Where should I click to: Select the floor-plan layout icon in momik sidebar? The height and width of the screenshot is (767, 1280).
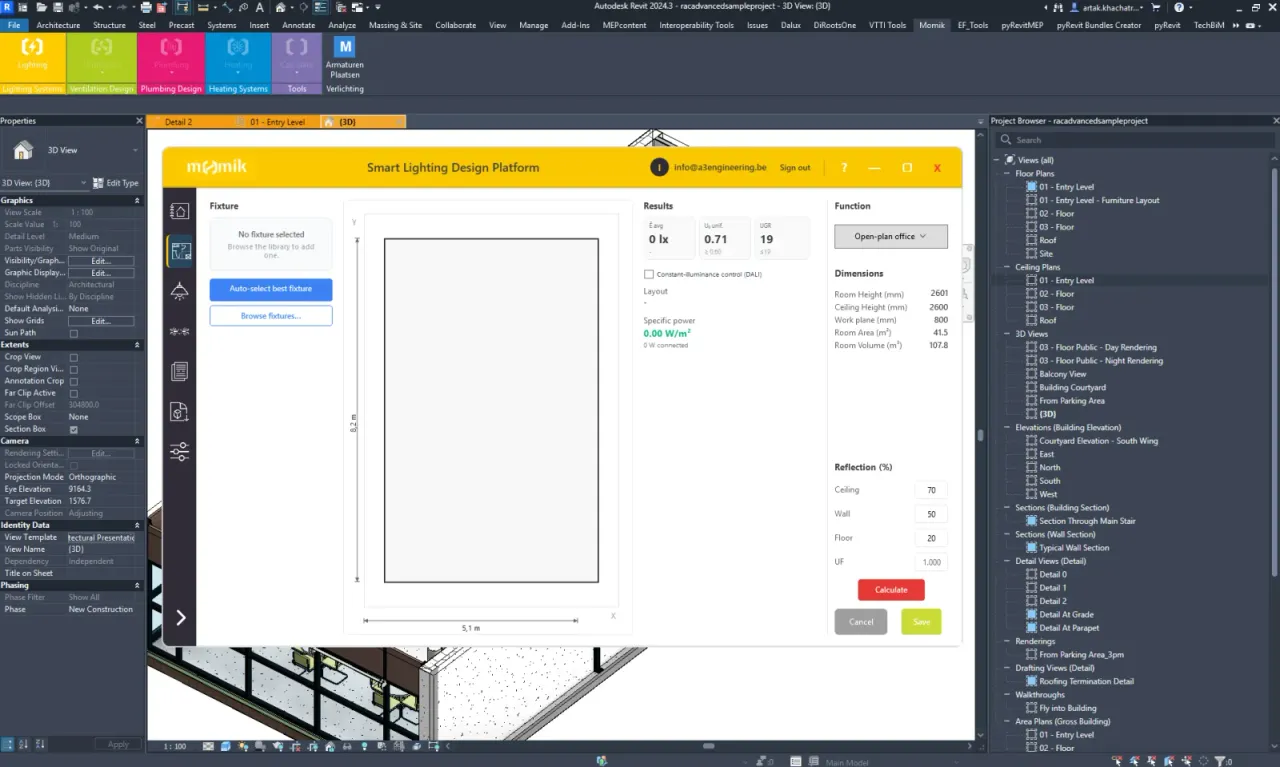(180, 251)
